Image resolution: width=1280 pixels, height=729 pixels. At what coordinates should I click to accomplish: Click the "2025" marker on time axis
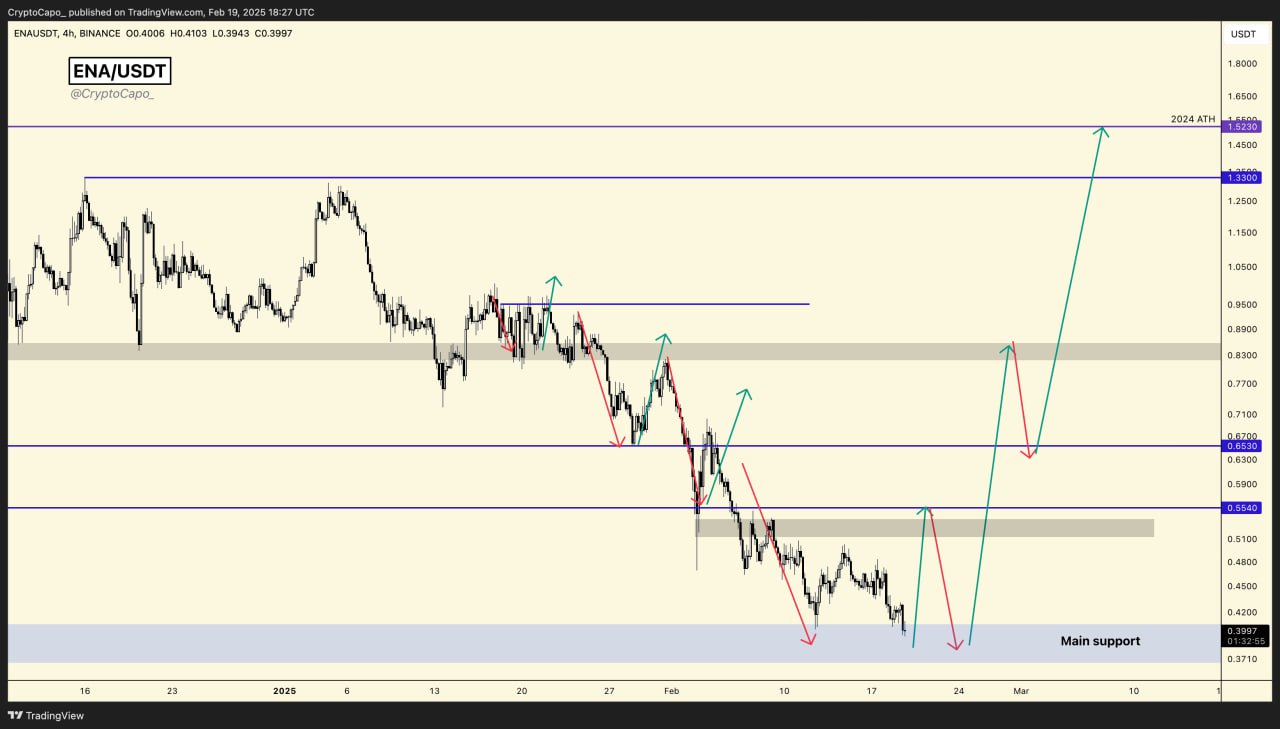coord(285,691)
